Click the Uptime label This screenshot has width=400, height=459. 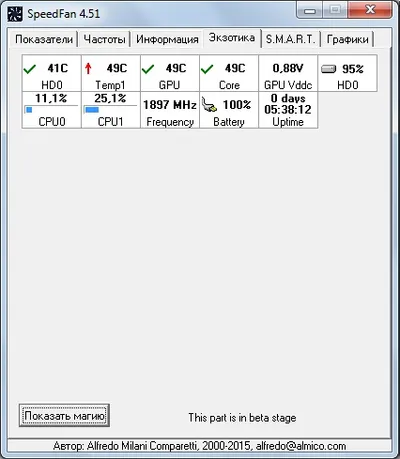click(288, 122)
